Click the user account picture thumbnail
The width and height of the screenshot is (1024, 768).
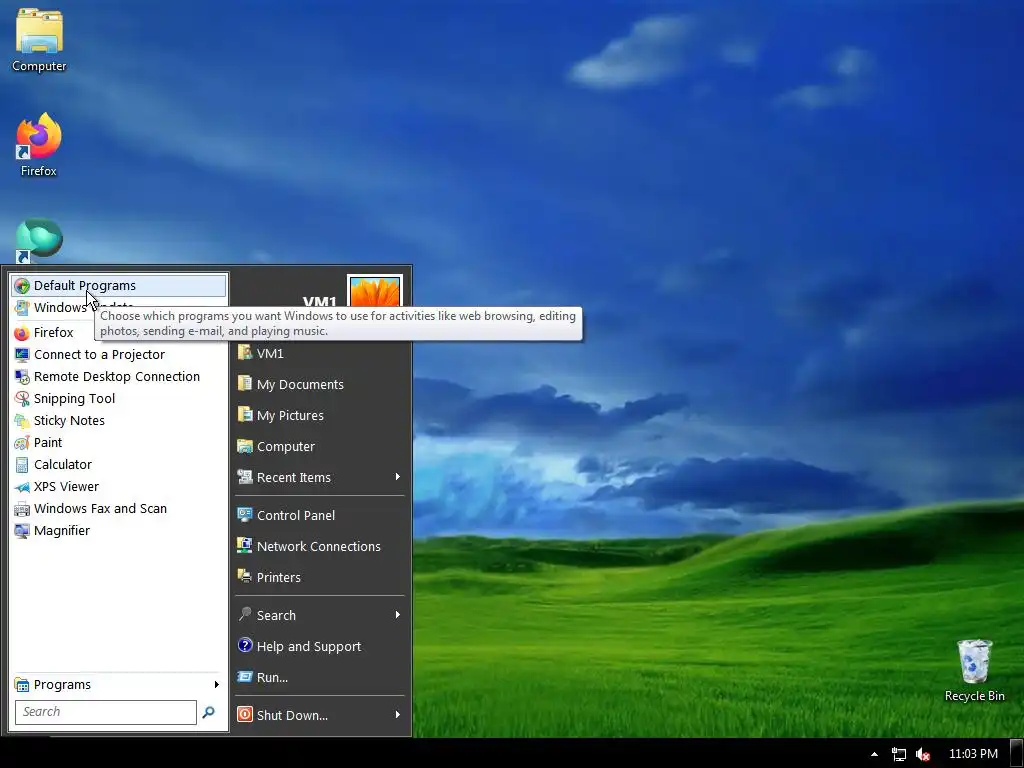pyautogui.click(x=375, y=291)
